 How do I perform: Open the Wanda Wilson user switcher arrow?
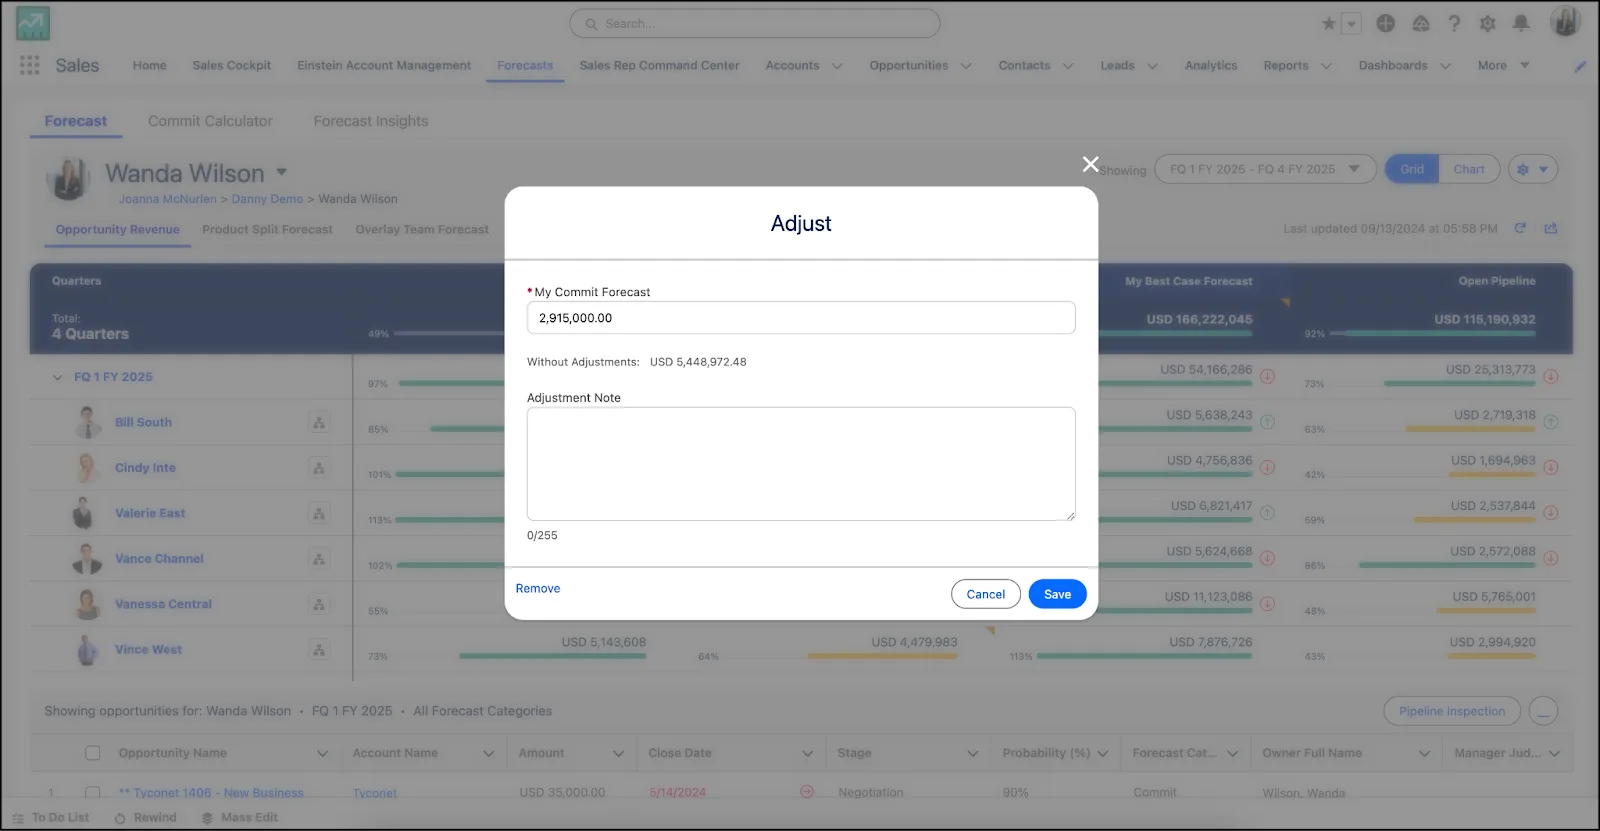pyautogui.click(x=282, y=172)
